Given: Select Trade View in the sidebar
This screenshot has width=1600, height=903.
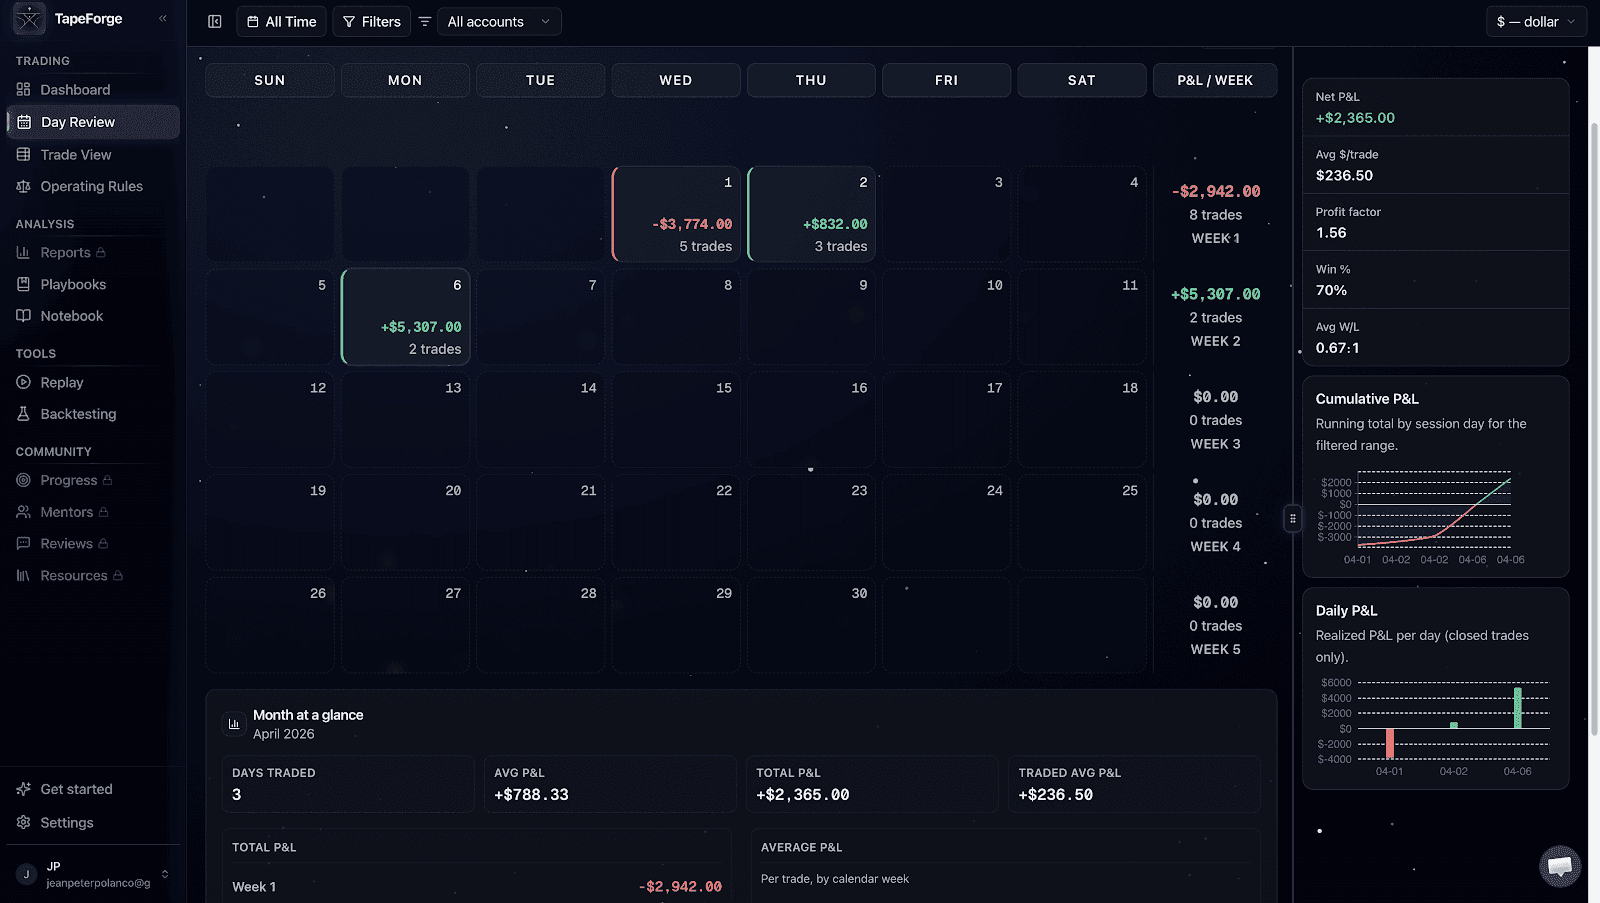Looking at the screenshot, I should click(x=75, y=154).
